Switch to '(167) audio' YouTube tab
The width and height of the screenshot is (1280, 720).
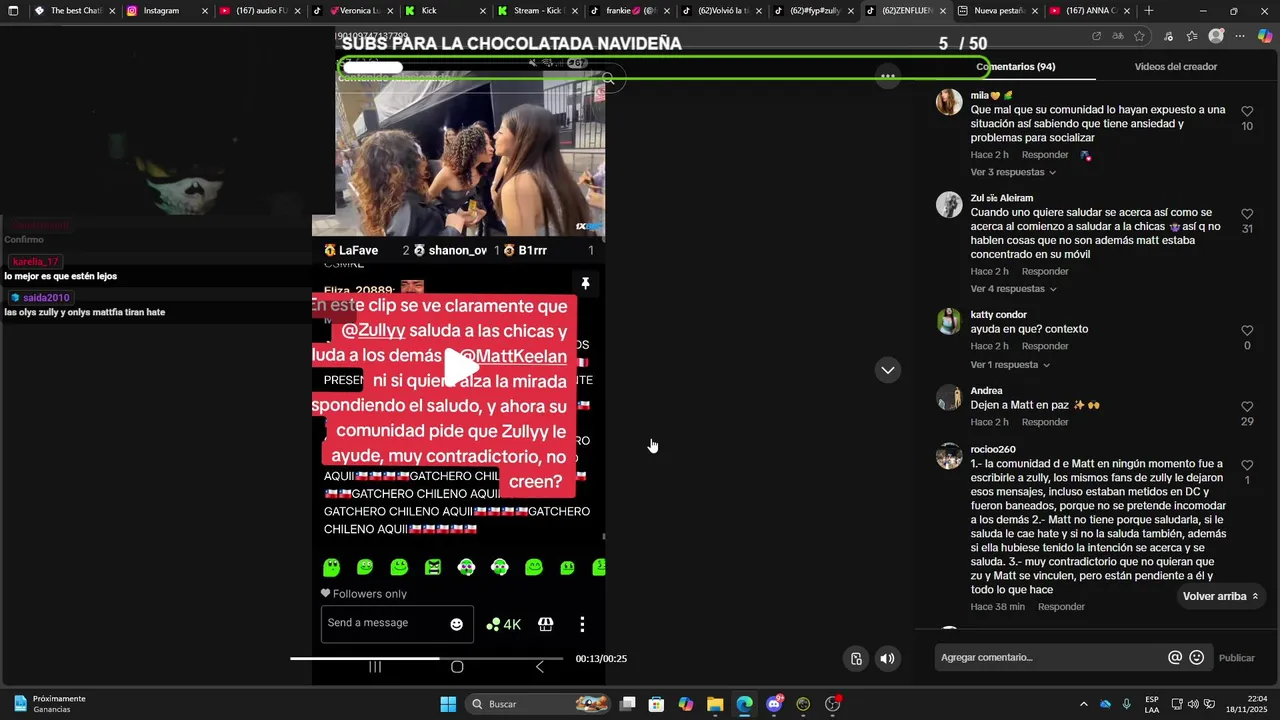(x=258, y=11)
